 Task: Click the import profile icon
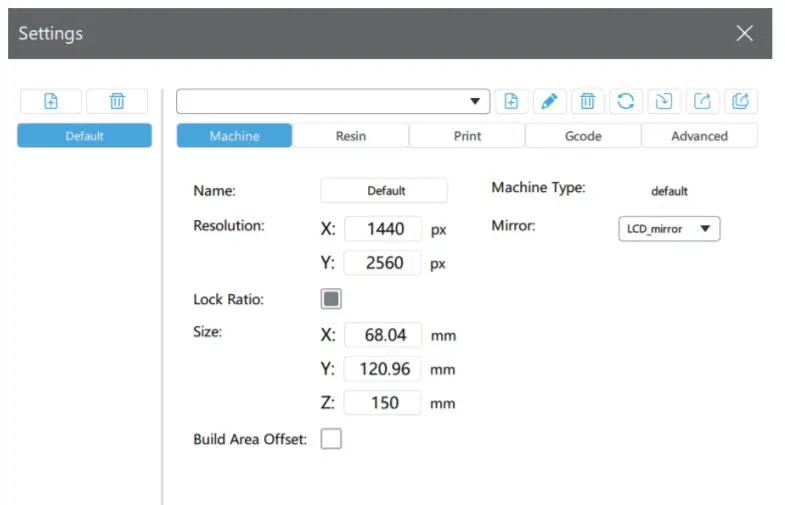coord(664,101)
